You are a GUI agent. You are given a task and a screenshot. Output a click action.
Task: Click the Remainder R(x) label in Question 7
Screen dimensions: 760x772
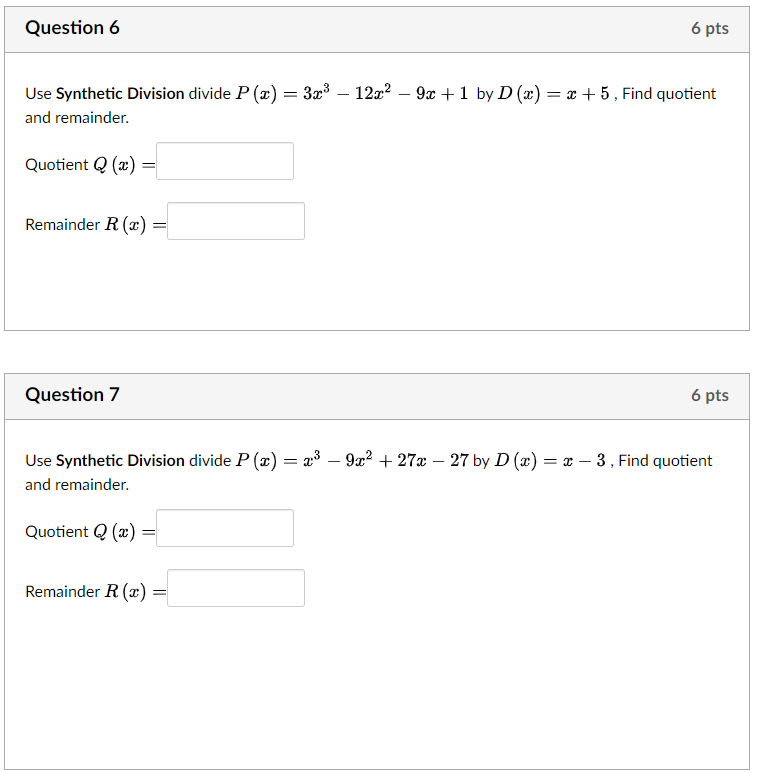point(94,592)
